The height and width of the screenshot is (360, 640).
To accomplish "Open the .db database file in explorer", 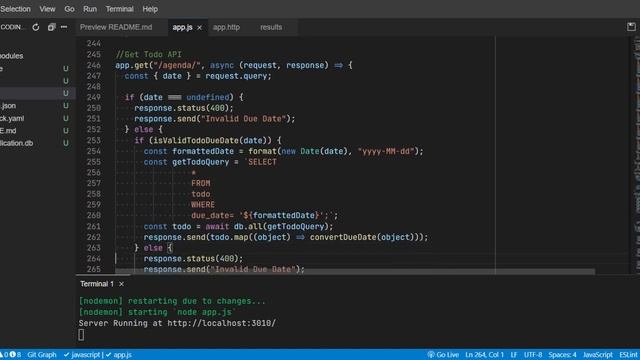I will coord(16,143).
